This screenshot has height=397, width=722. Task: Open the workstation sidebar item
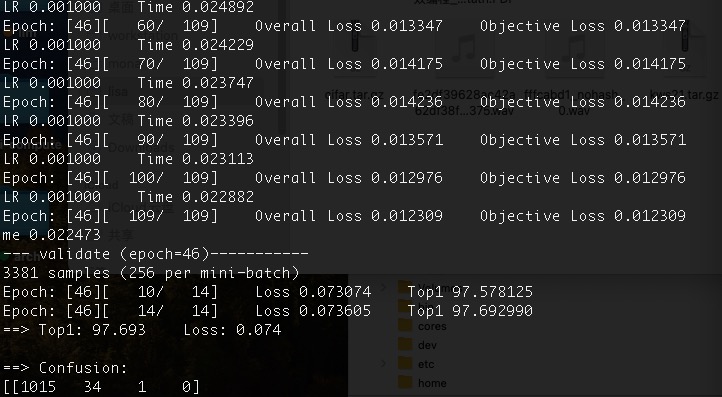144,35
